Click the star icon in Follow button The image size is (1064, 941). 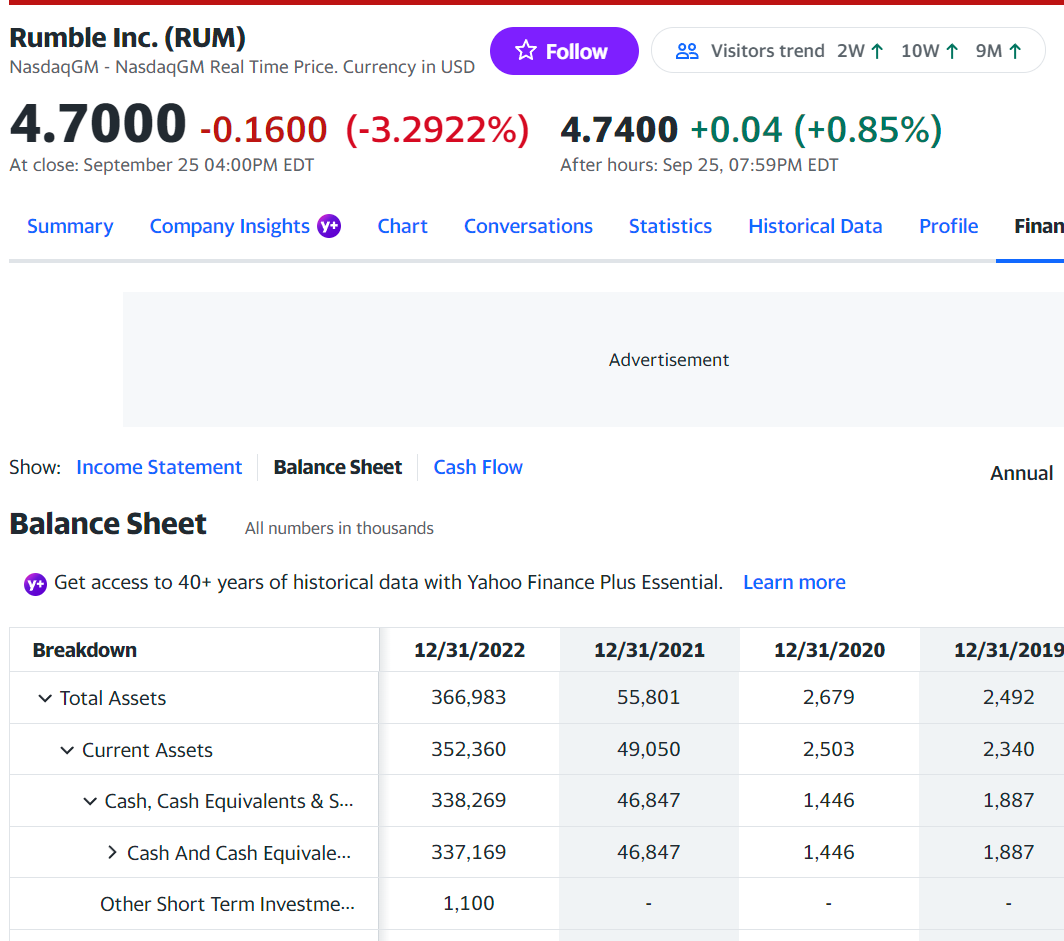pyautogui.click(x=526, y=51)
